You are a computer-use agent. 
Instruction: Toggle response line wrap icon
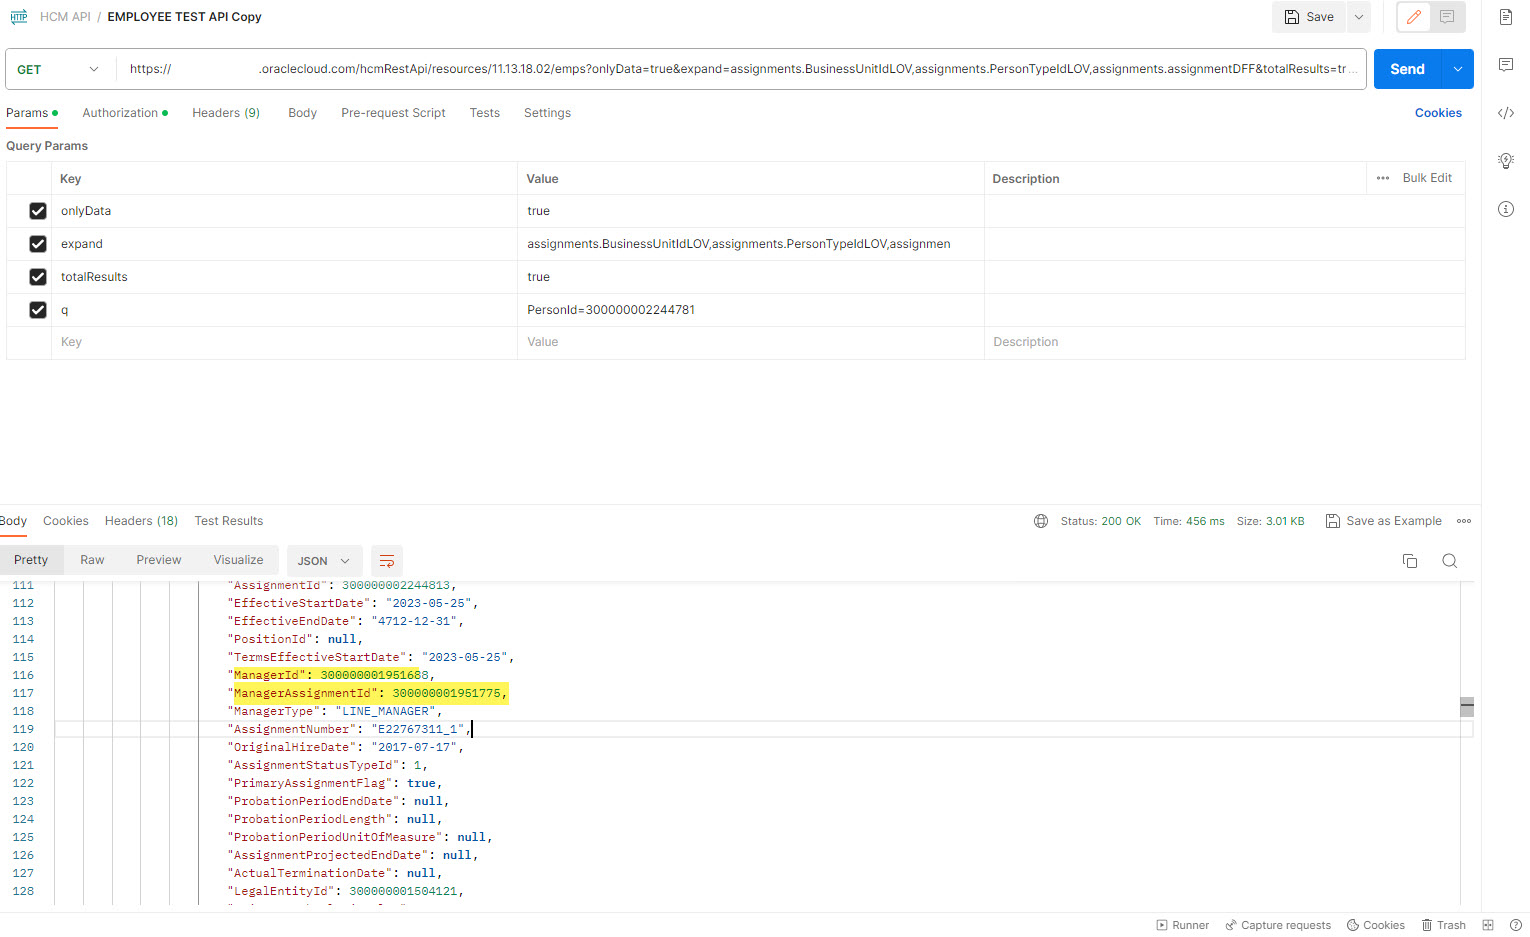pos(387,561)
